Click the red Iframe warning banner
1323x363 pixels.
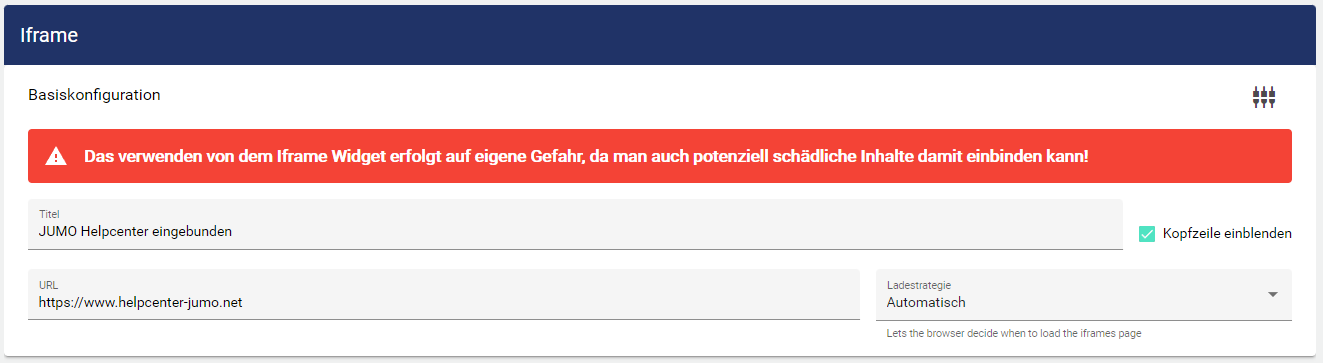pyautogui.click(x=660, y=156)
